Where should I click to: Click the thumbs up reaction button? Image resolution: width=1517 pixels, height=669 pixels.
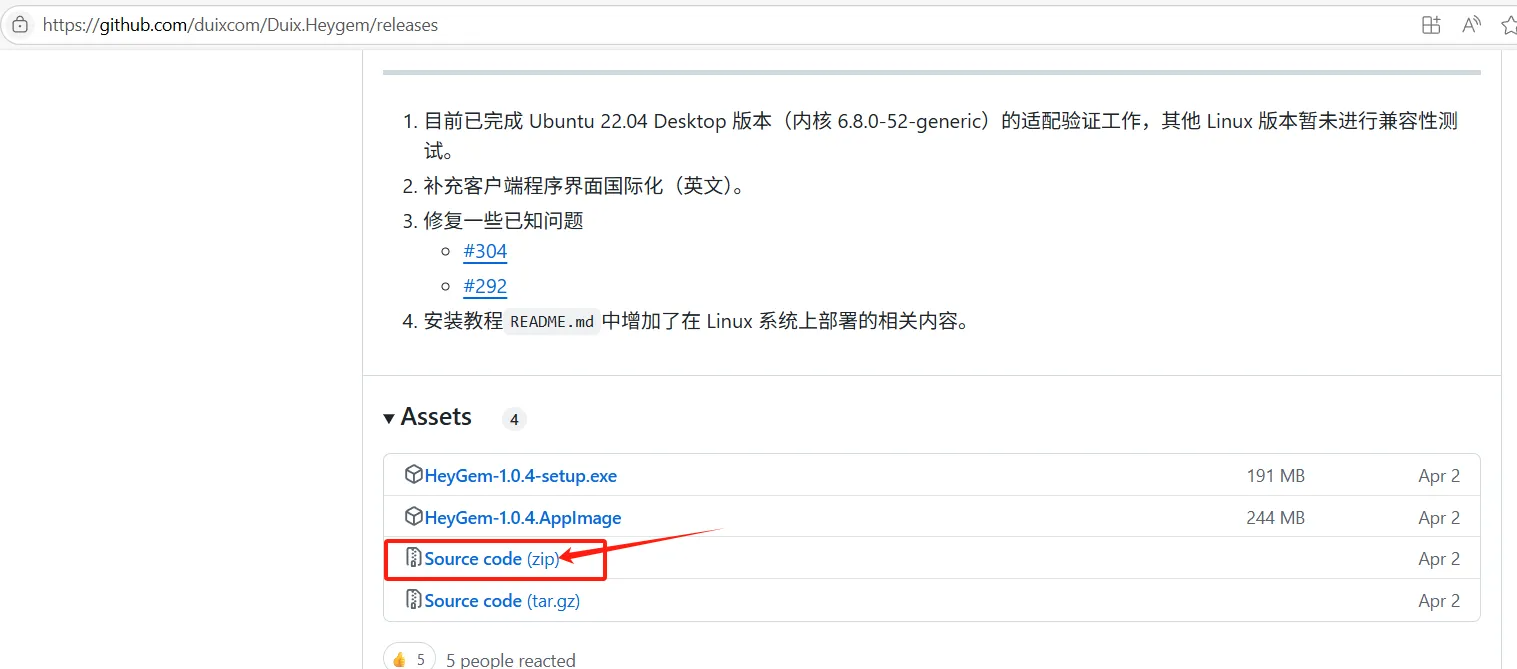(x=409, y=658)
